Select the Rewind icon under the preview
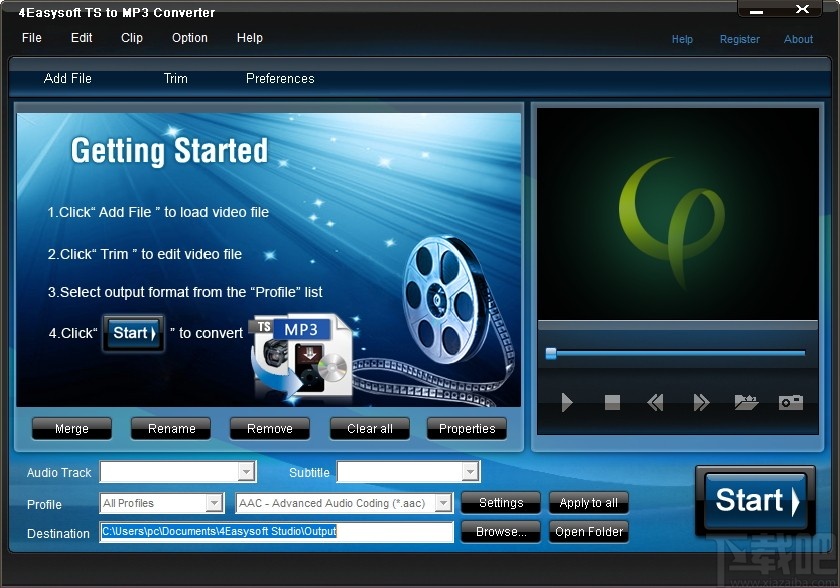This screenshot has height=588, width=840. click(x=655, y=403)
